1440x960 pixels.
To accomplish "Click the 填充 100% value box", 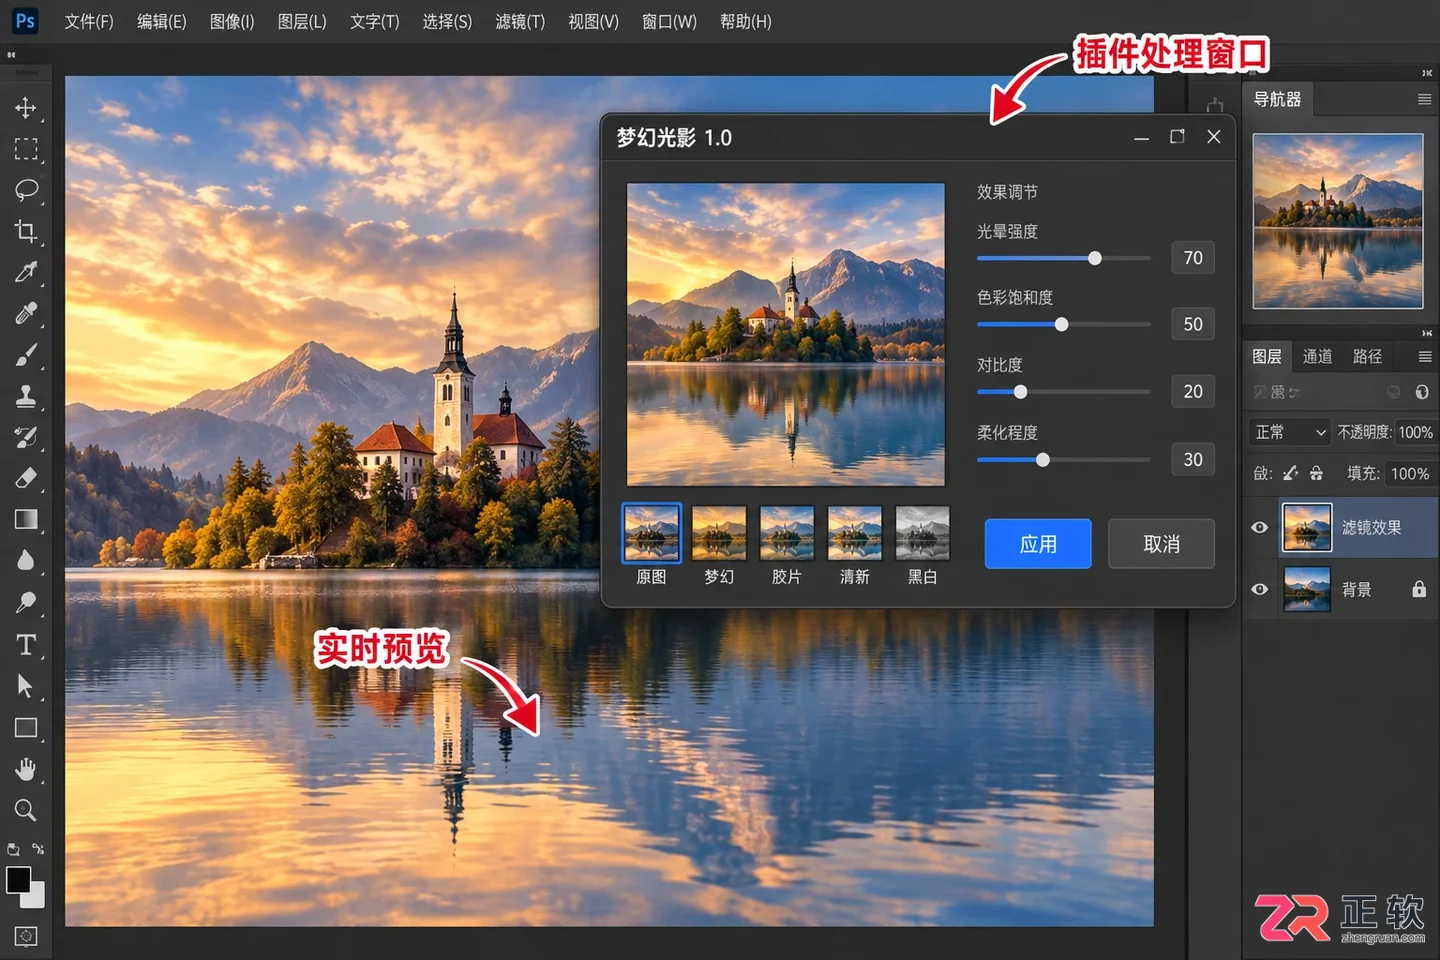I will 1410,473.
